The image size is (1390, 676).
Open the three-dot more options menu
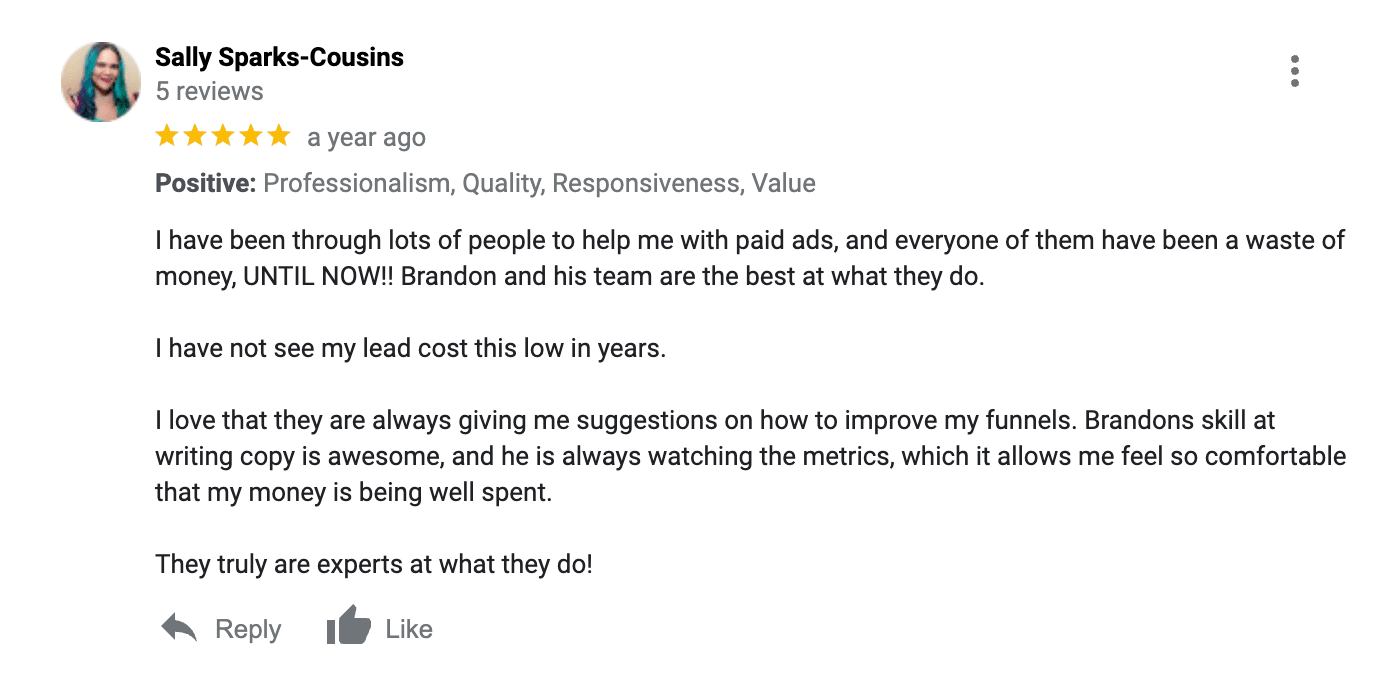tap(1294, 71)
